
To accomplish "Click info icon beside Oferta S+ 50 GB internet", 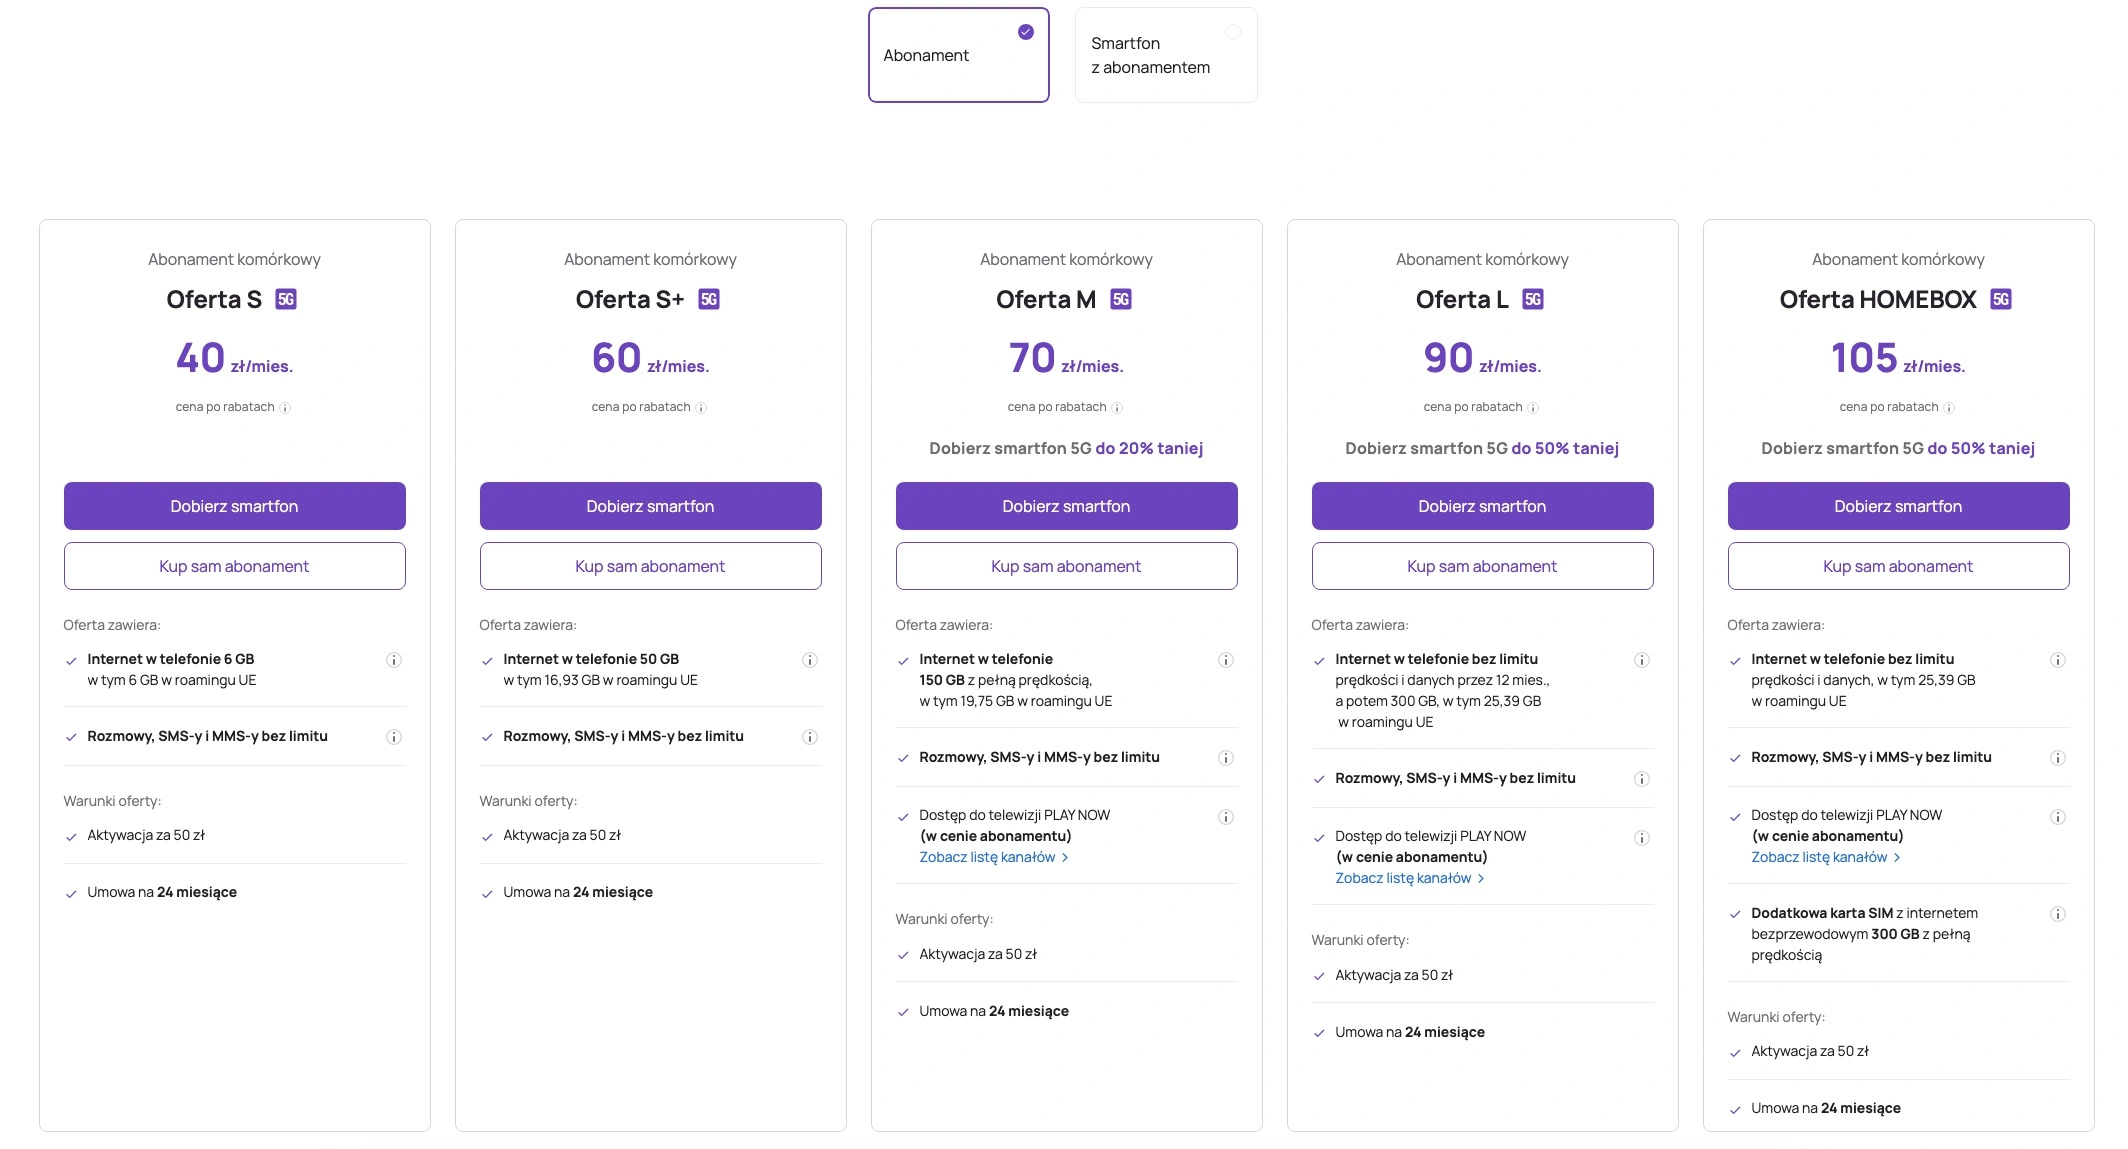I will coord(810,660).
